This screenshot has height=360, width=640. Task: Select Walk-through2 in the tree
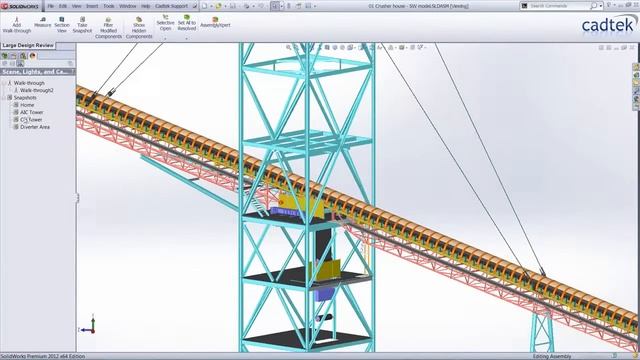click(37, 90)
